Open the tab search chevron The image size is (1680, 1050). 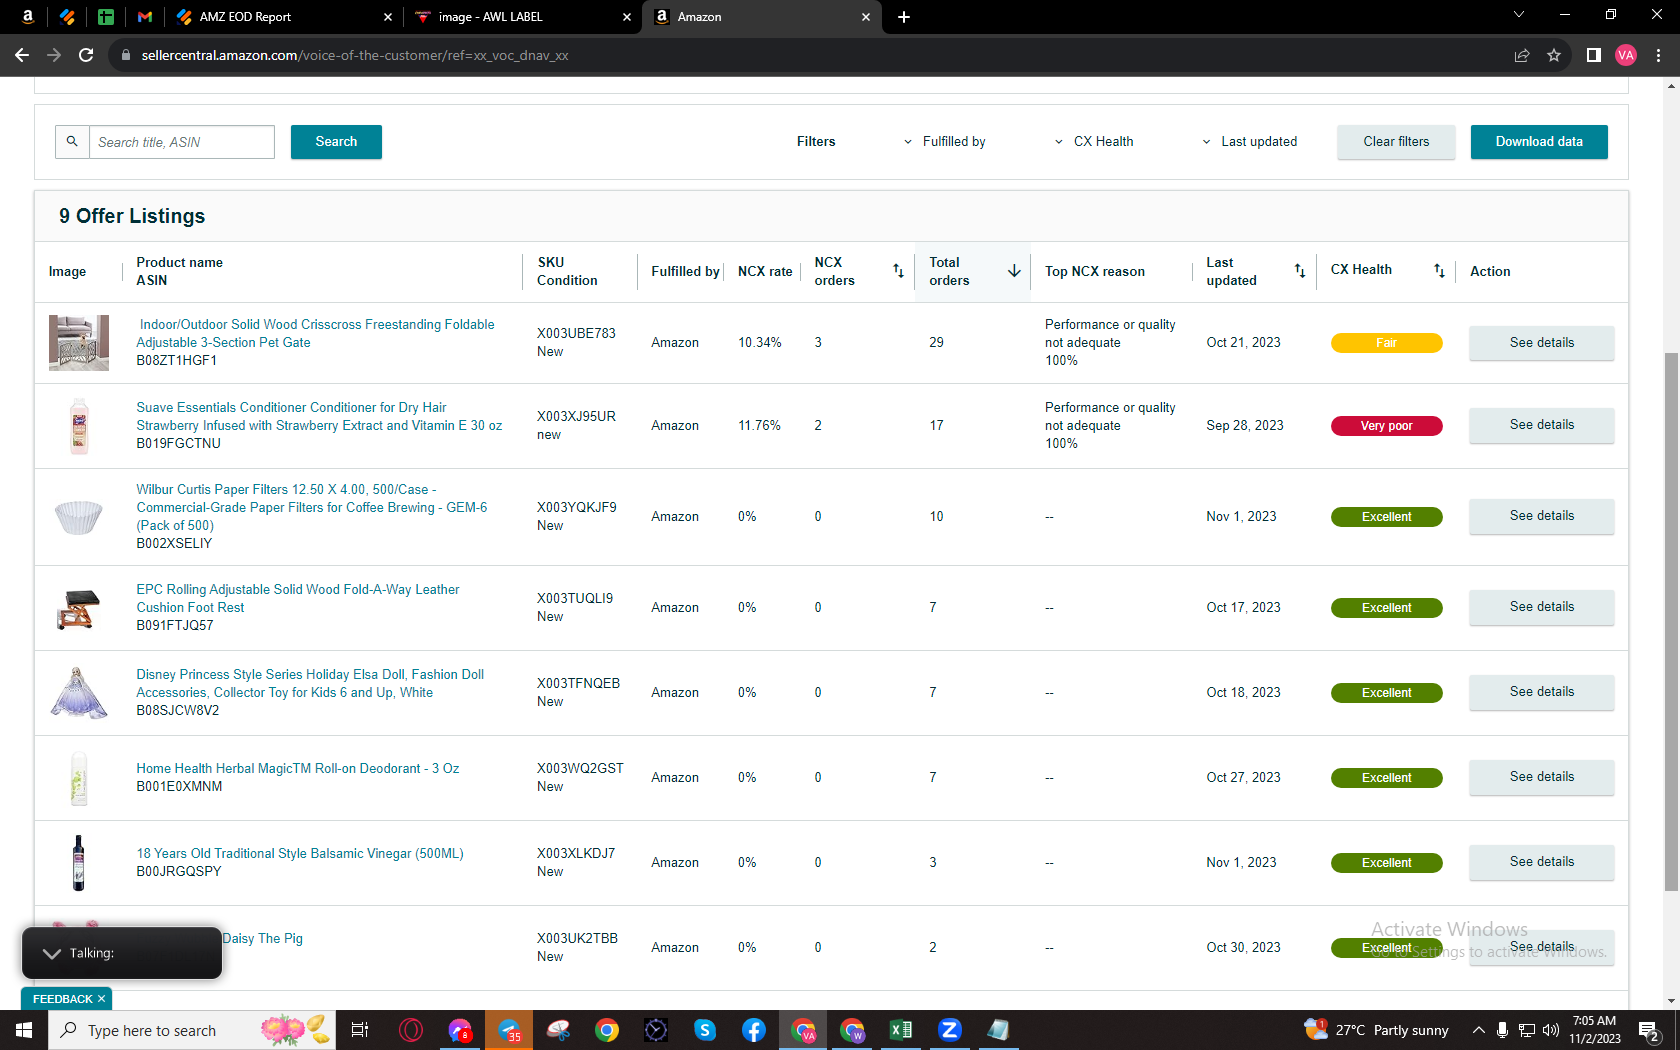point(1519,14)
